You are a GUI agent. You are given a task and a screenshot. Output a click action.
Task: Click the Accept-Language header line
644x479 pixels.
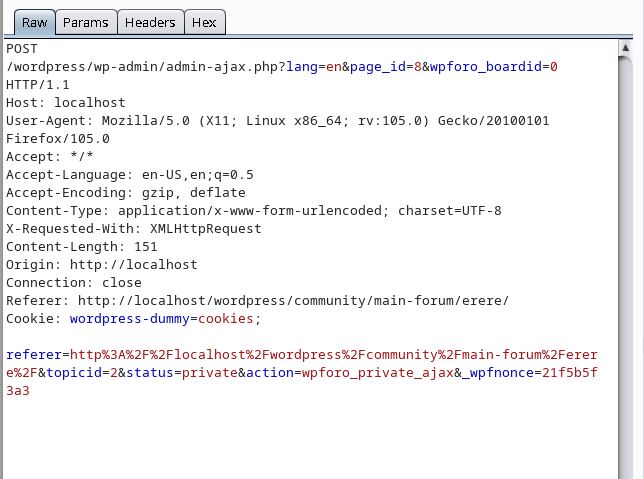pyautogui.click(x=130, y=175)
